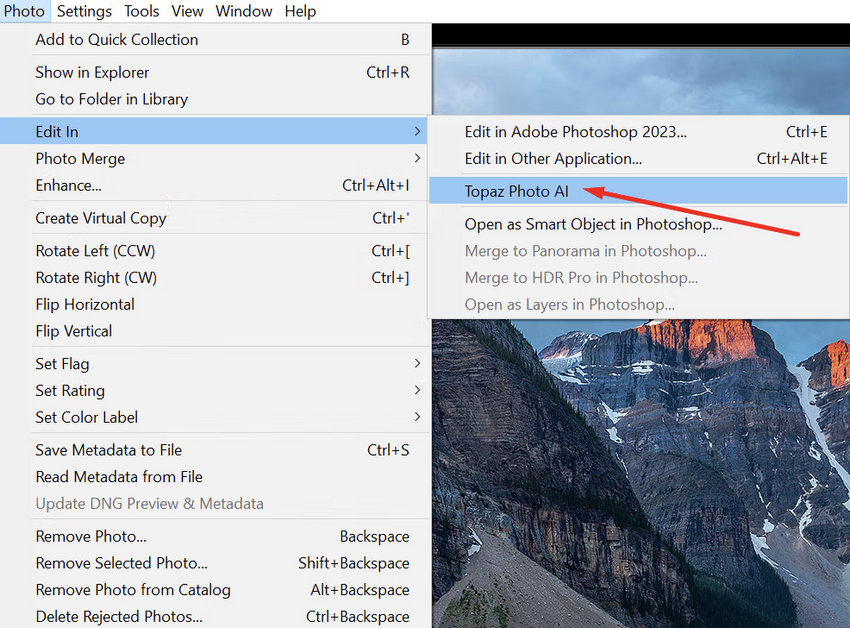This screenshot has width=850, height=628.
Task: Select Create Virtual Copy
Action: coord(100,218)
